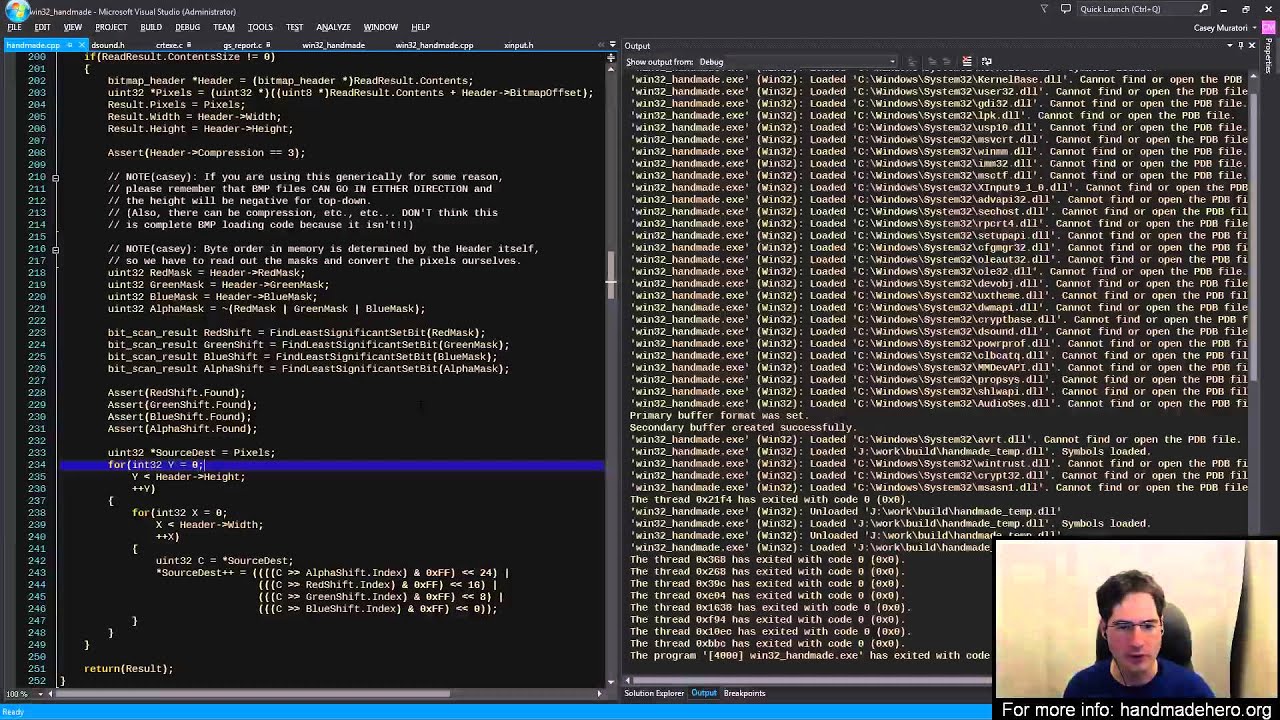1280x720 pixels.
Task: Click the editor scroll down arrow
Action: tap(610, 681)
